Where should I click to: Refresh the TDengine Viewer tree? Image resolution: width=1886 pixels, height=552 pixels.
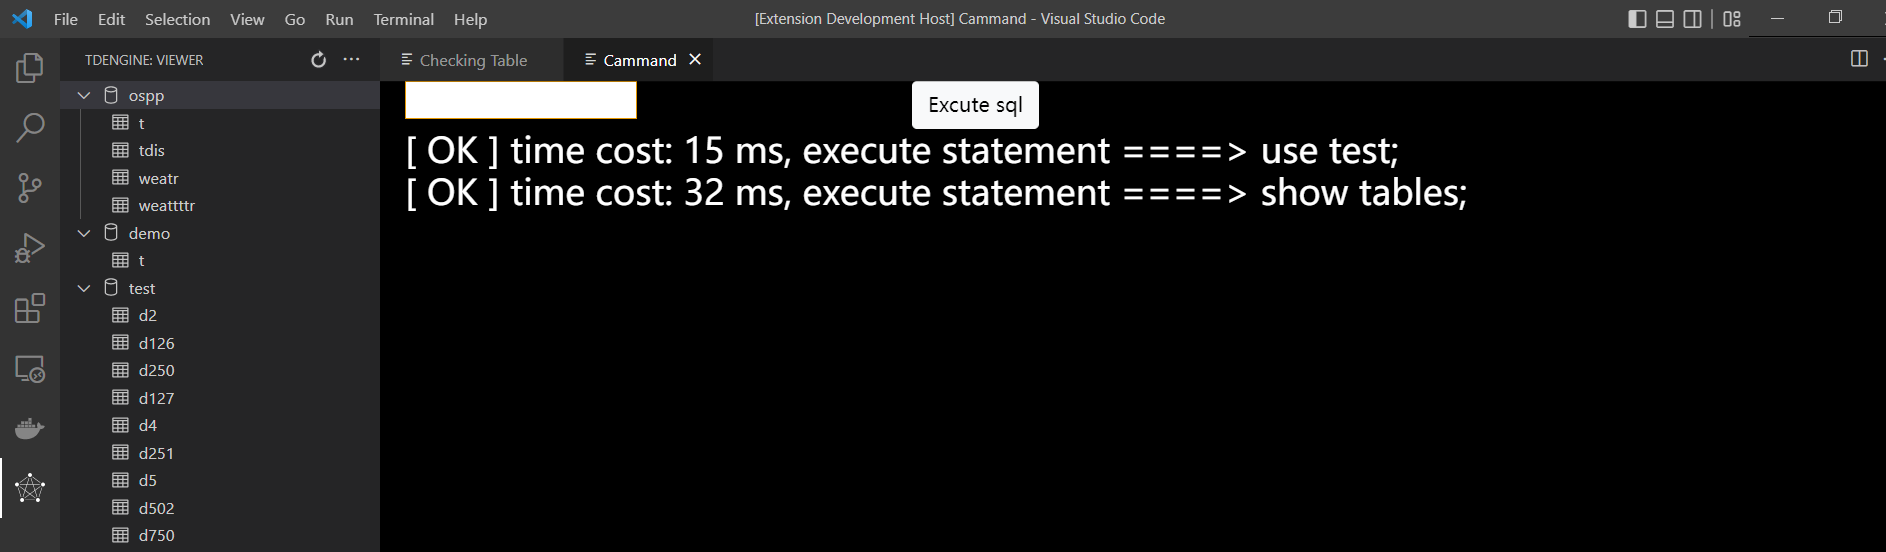(x=318, y=60)
